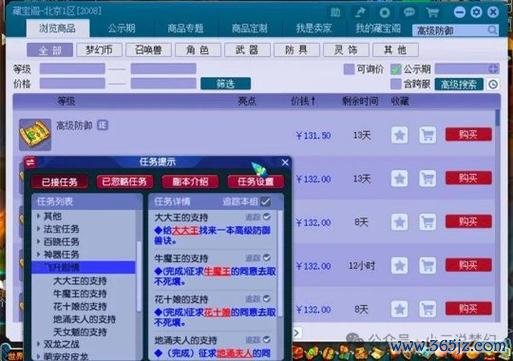Viewport: 513px width, 361px height.
Task: Click the maximum 价格 input field
Action: [163, 83]
